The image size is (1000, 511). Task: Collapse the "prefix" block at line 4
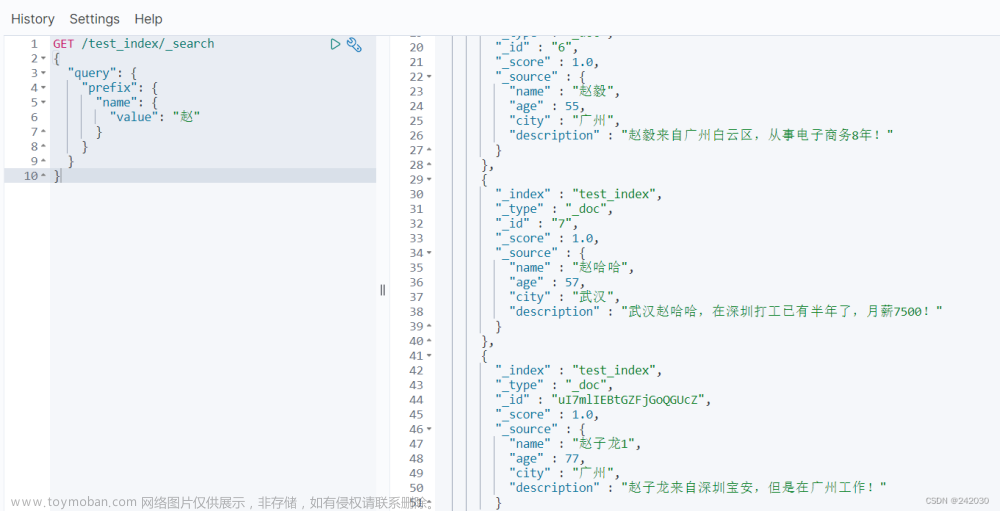[43, 88]
